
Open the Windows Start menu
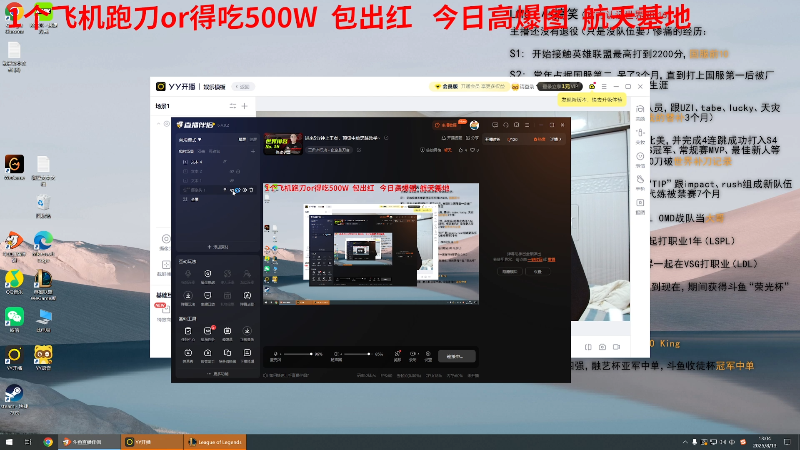pos(9,442)
